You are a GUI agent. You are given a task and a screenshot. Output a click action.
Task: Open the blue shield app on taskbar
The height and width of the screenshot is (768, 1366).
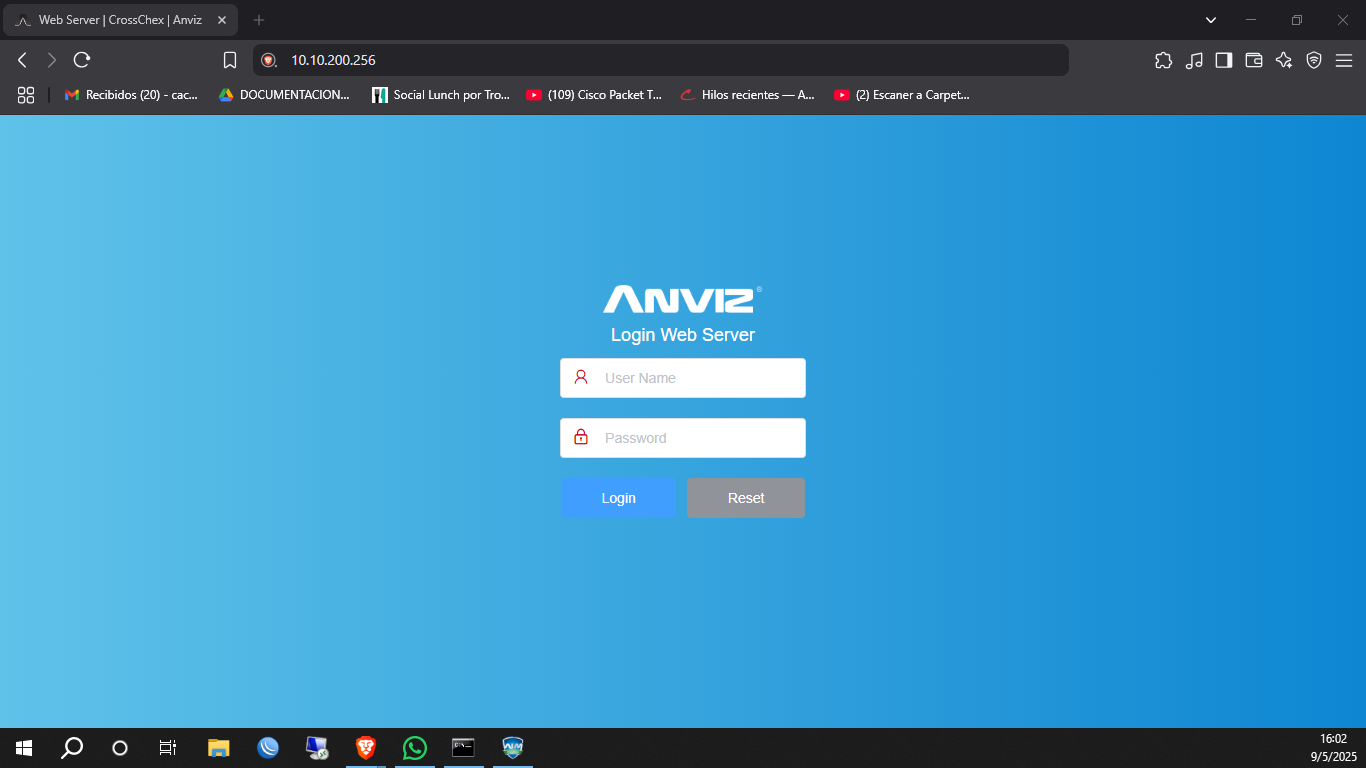[x=513, y=748]
